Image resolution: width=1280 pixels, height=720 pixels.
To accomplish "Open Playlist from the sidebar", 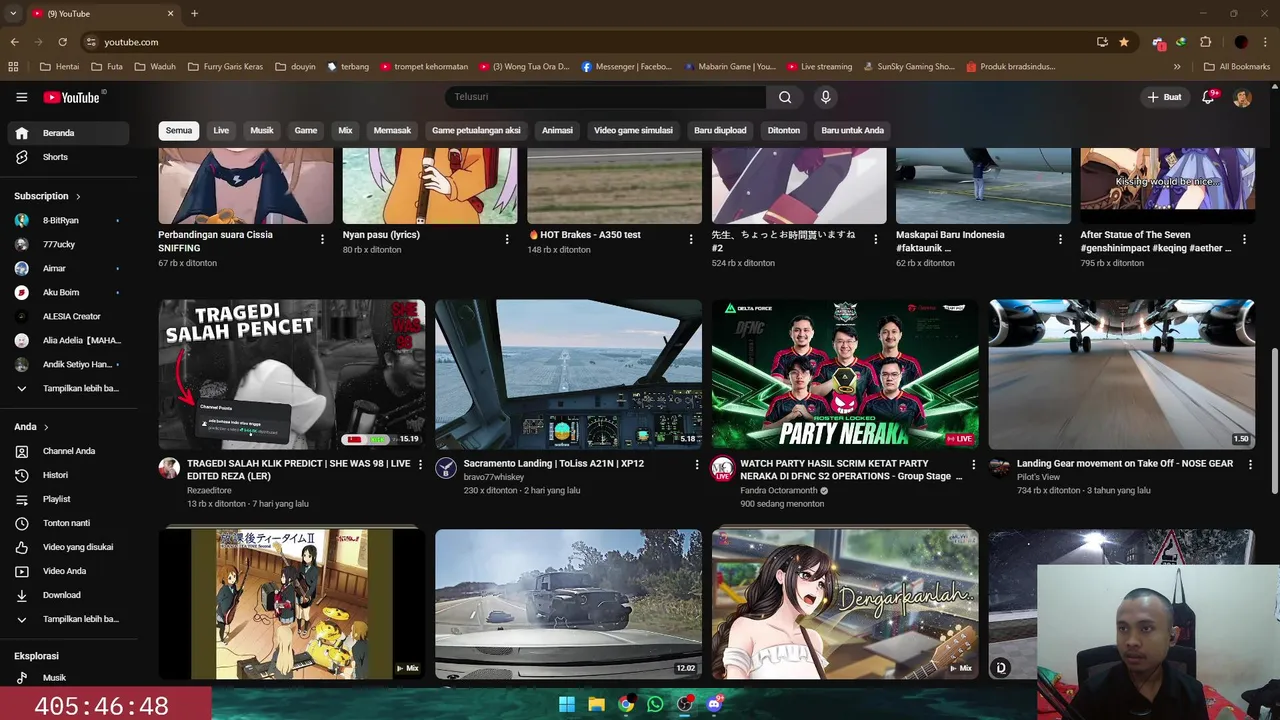I will pos(68,499).
